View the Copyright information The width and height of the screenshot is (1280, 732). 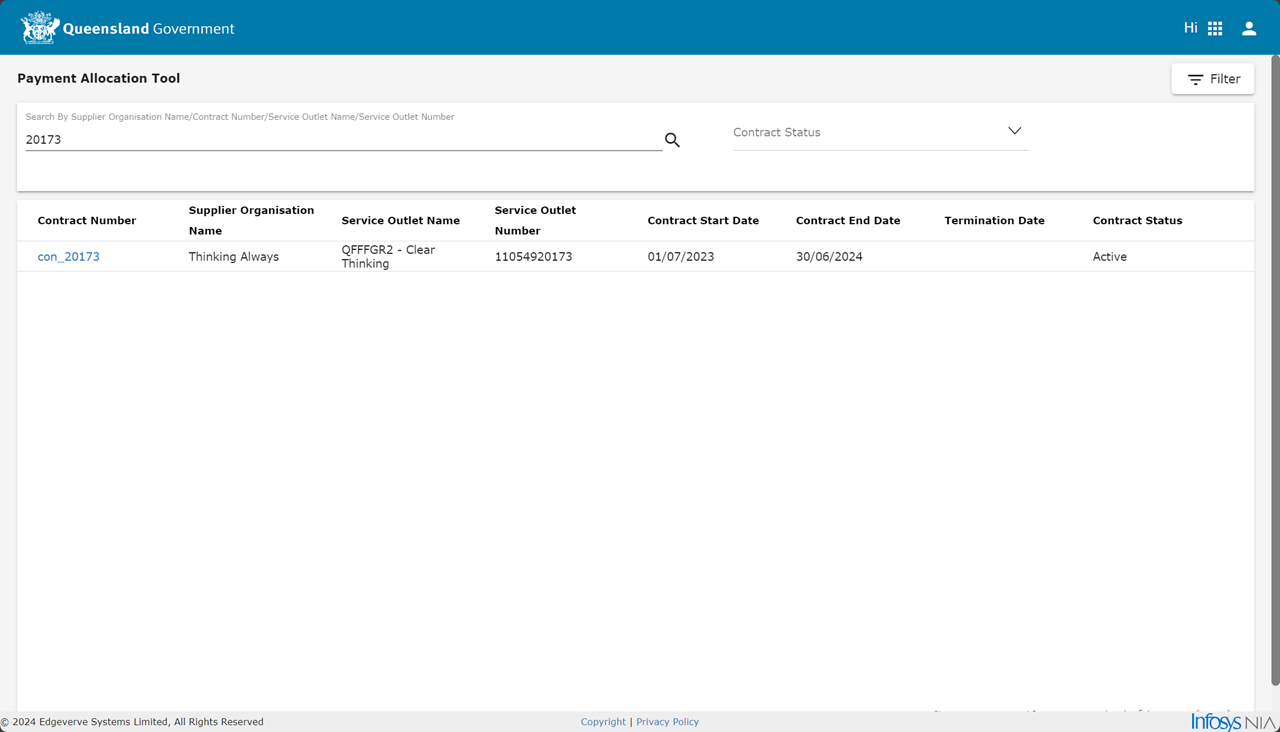click(603, 721)
